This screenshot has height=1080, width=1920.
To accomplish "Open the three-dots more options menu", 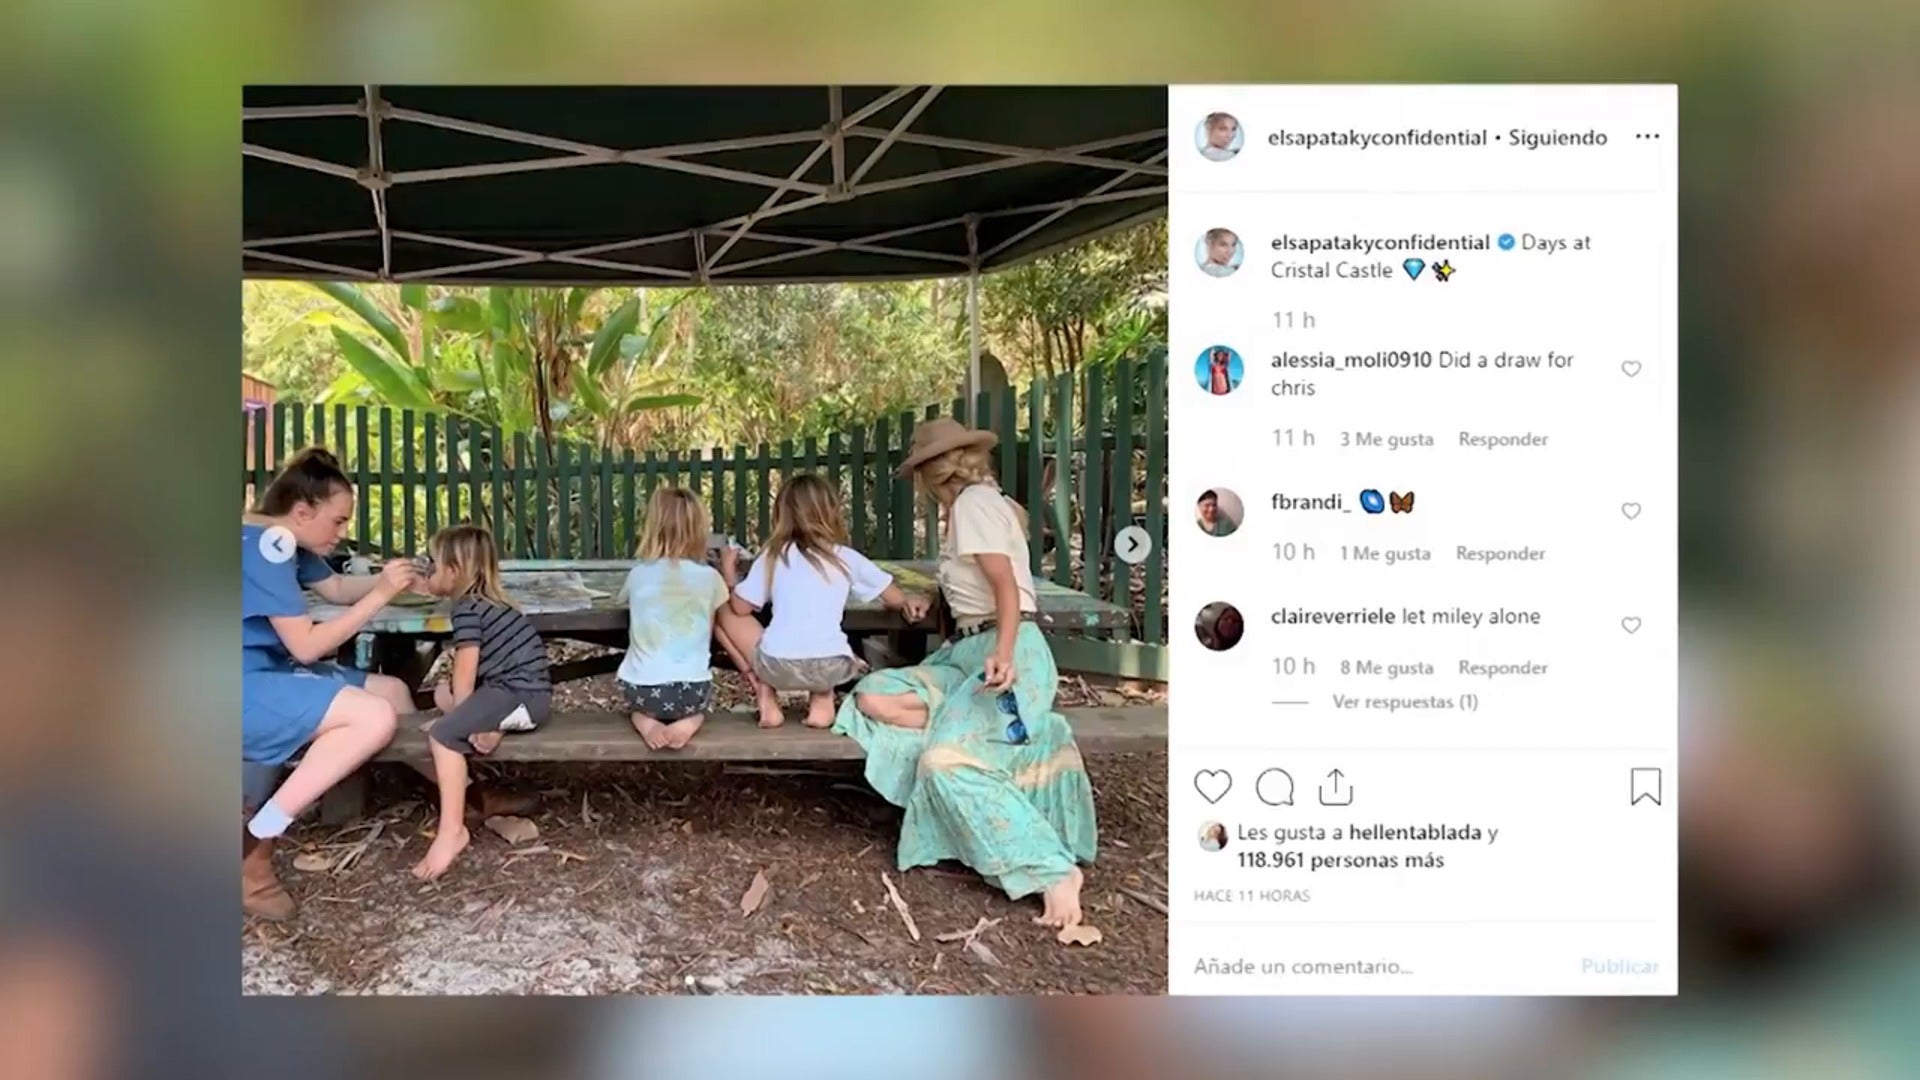I will click(x=1647, y=137).
